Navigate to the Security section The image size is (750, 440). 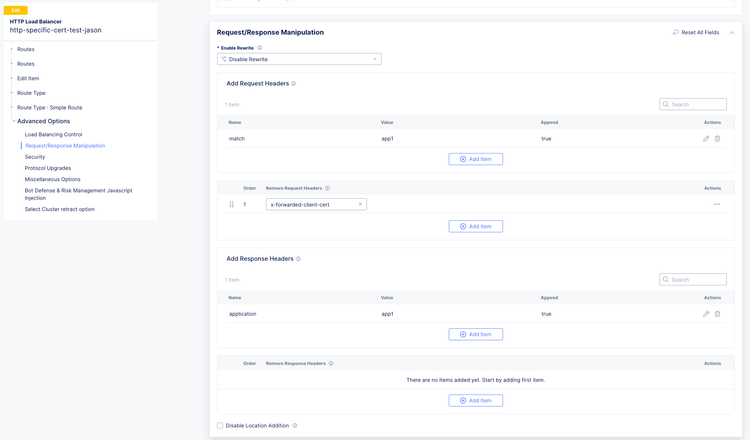point(35,157)
